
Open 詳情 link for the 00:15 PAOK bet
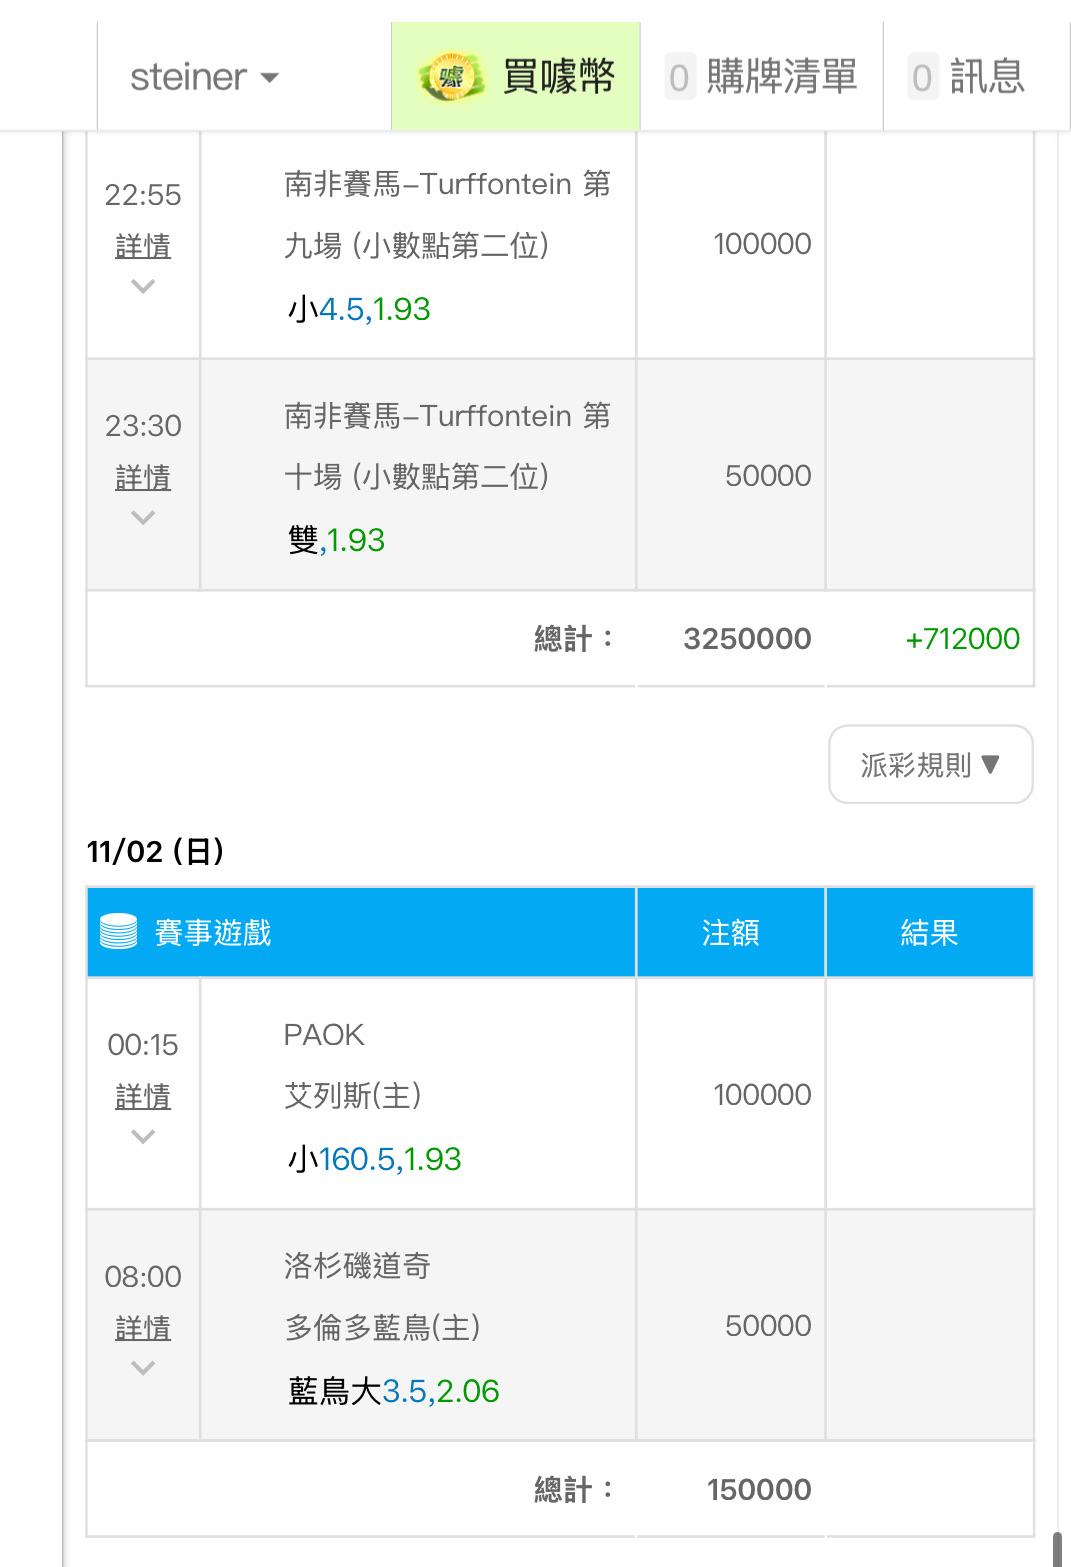[x=143, y=1096]
